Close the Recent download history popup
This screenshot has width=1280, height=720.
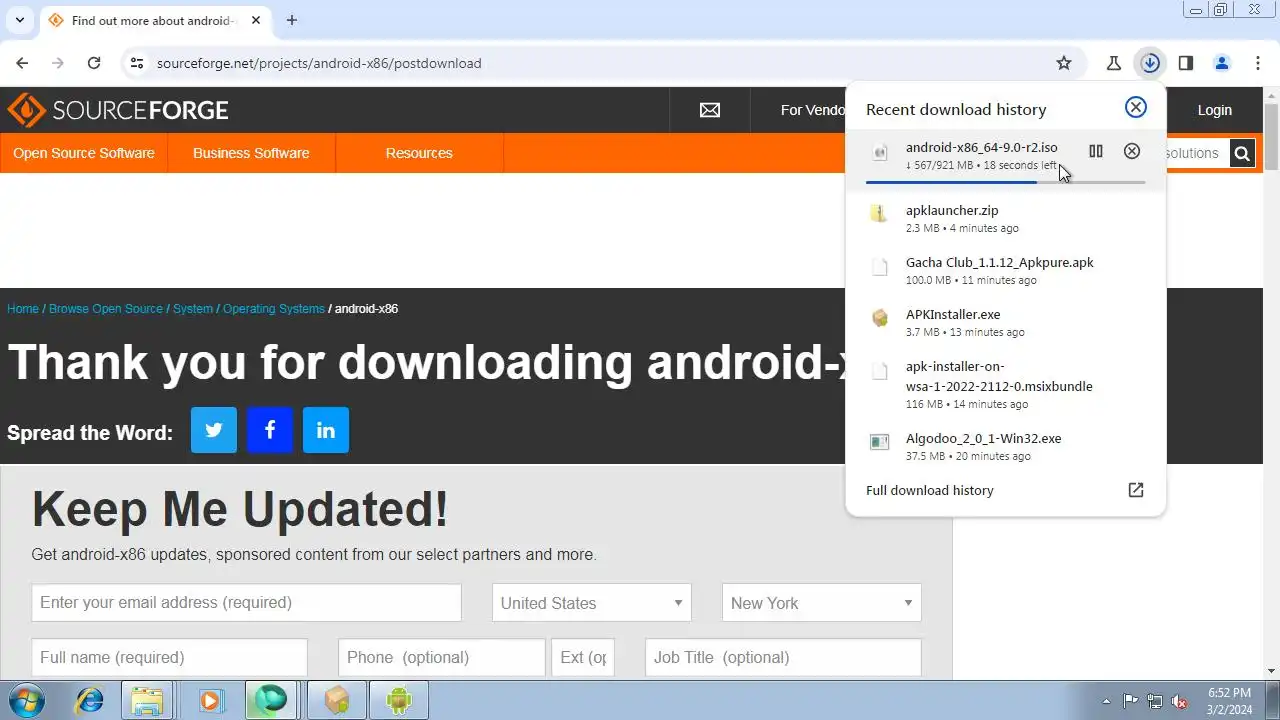click(x=1136, y=108)
